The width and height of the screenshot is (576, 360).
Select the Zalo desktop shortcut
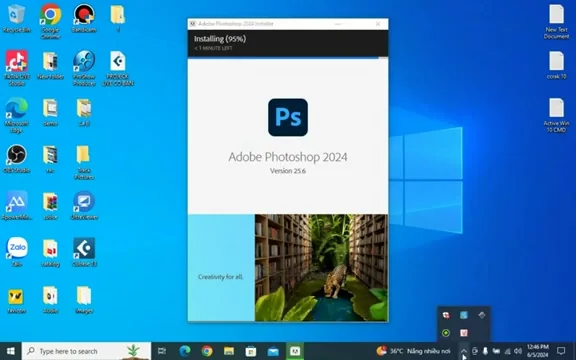[16, 252]
